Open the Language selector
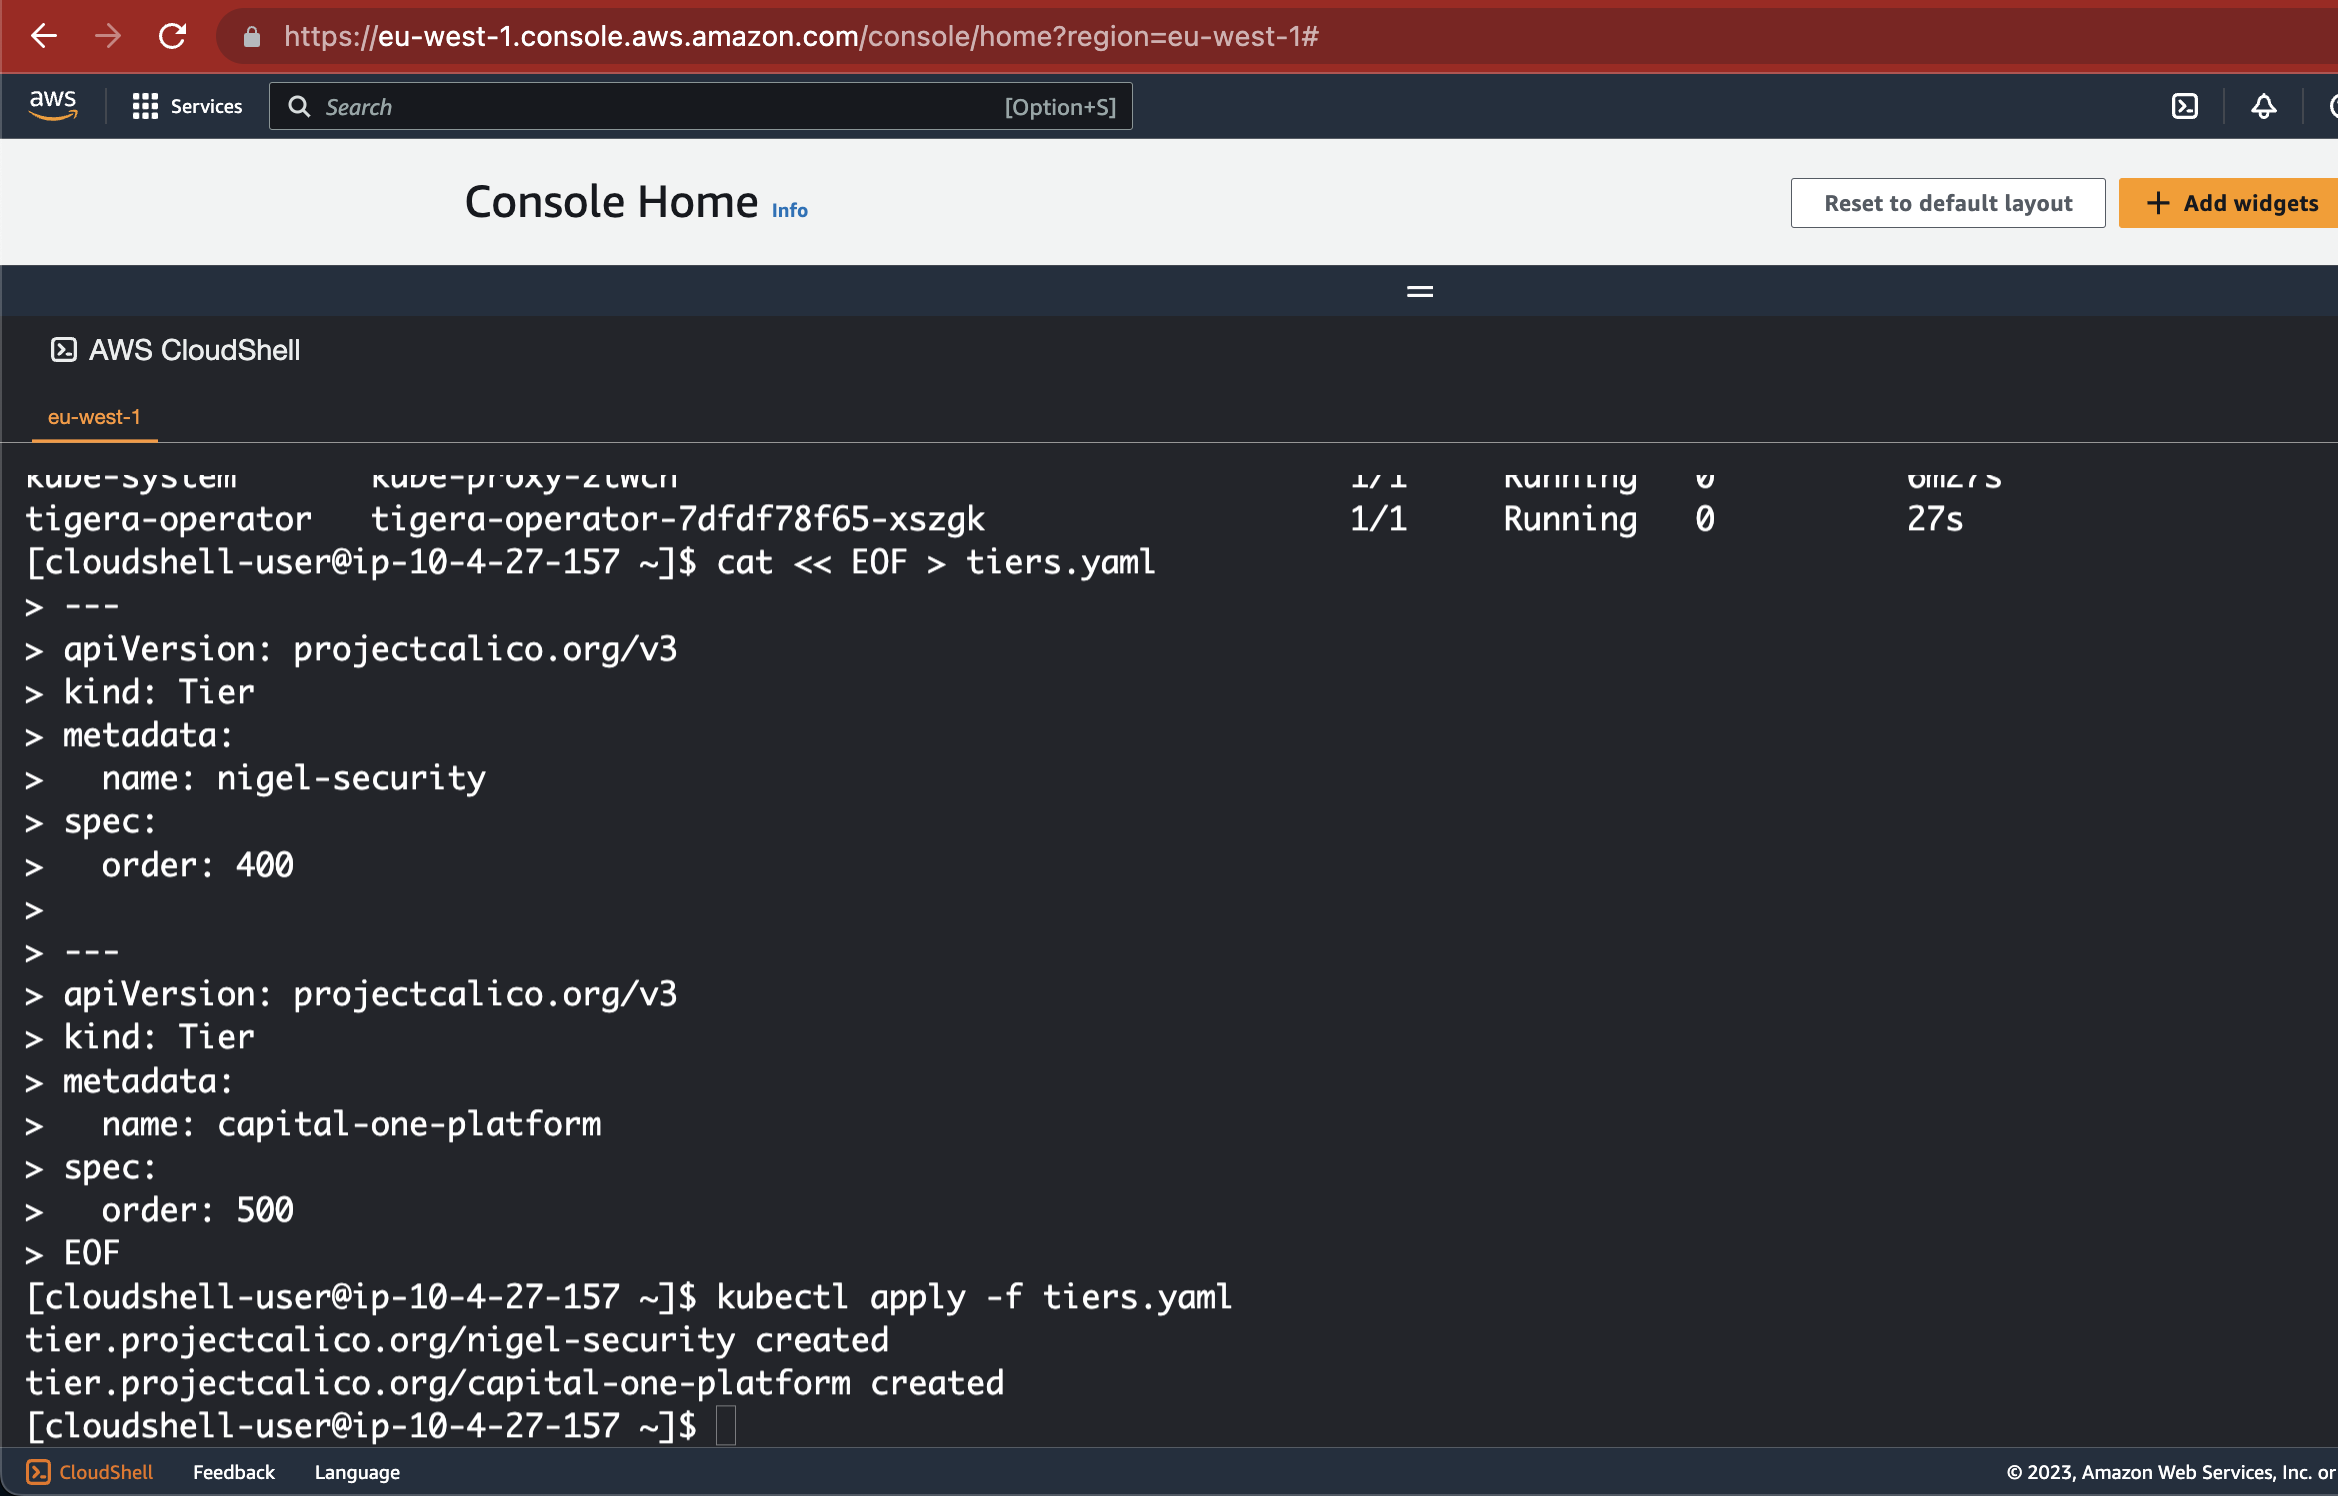The height and width of the screenshot is (1496, 2338). point(357,1472)
